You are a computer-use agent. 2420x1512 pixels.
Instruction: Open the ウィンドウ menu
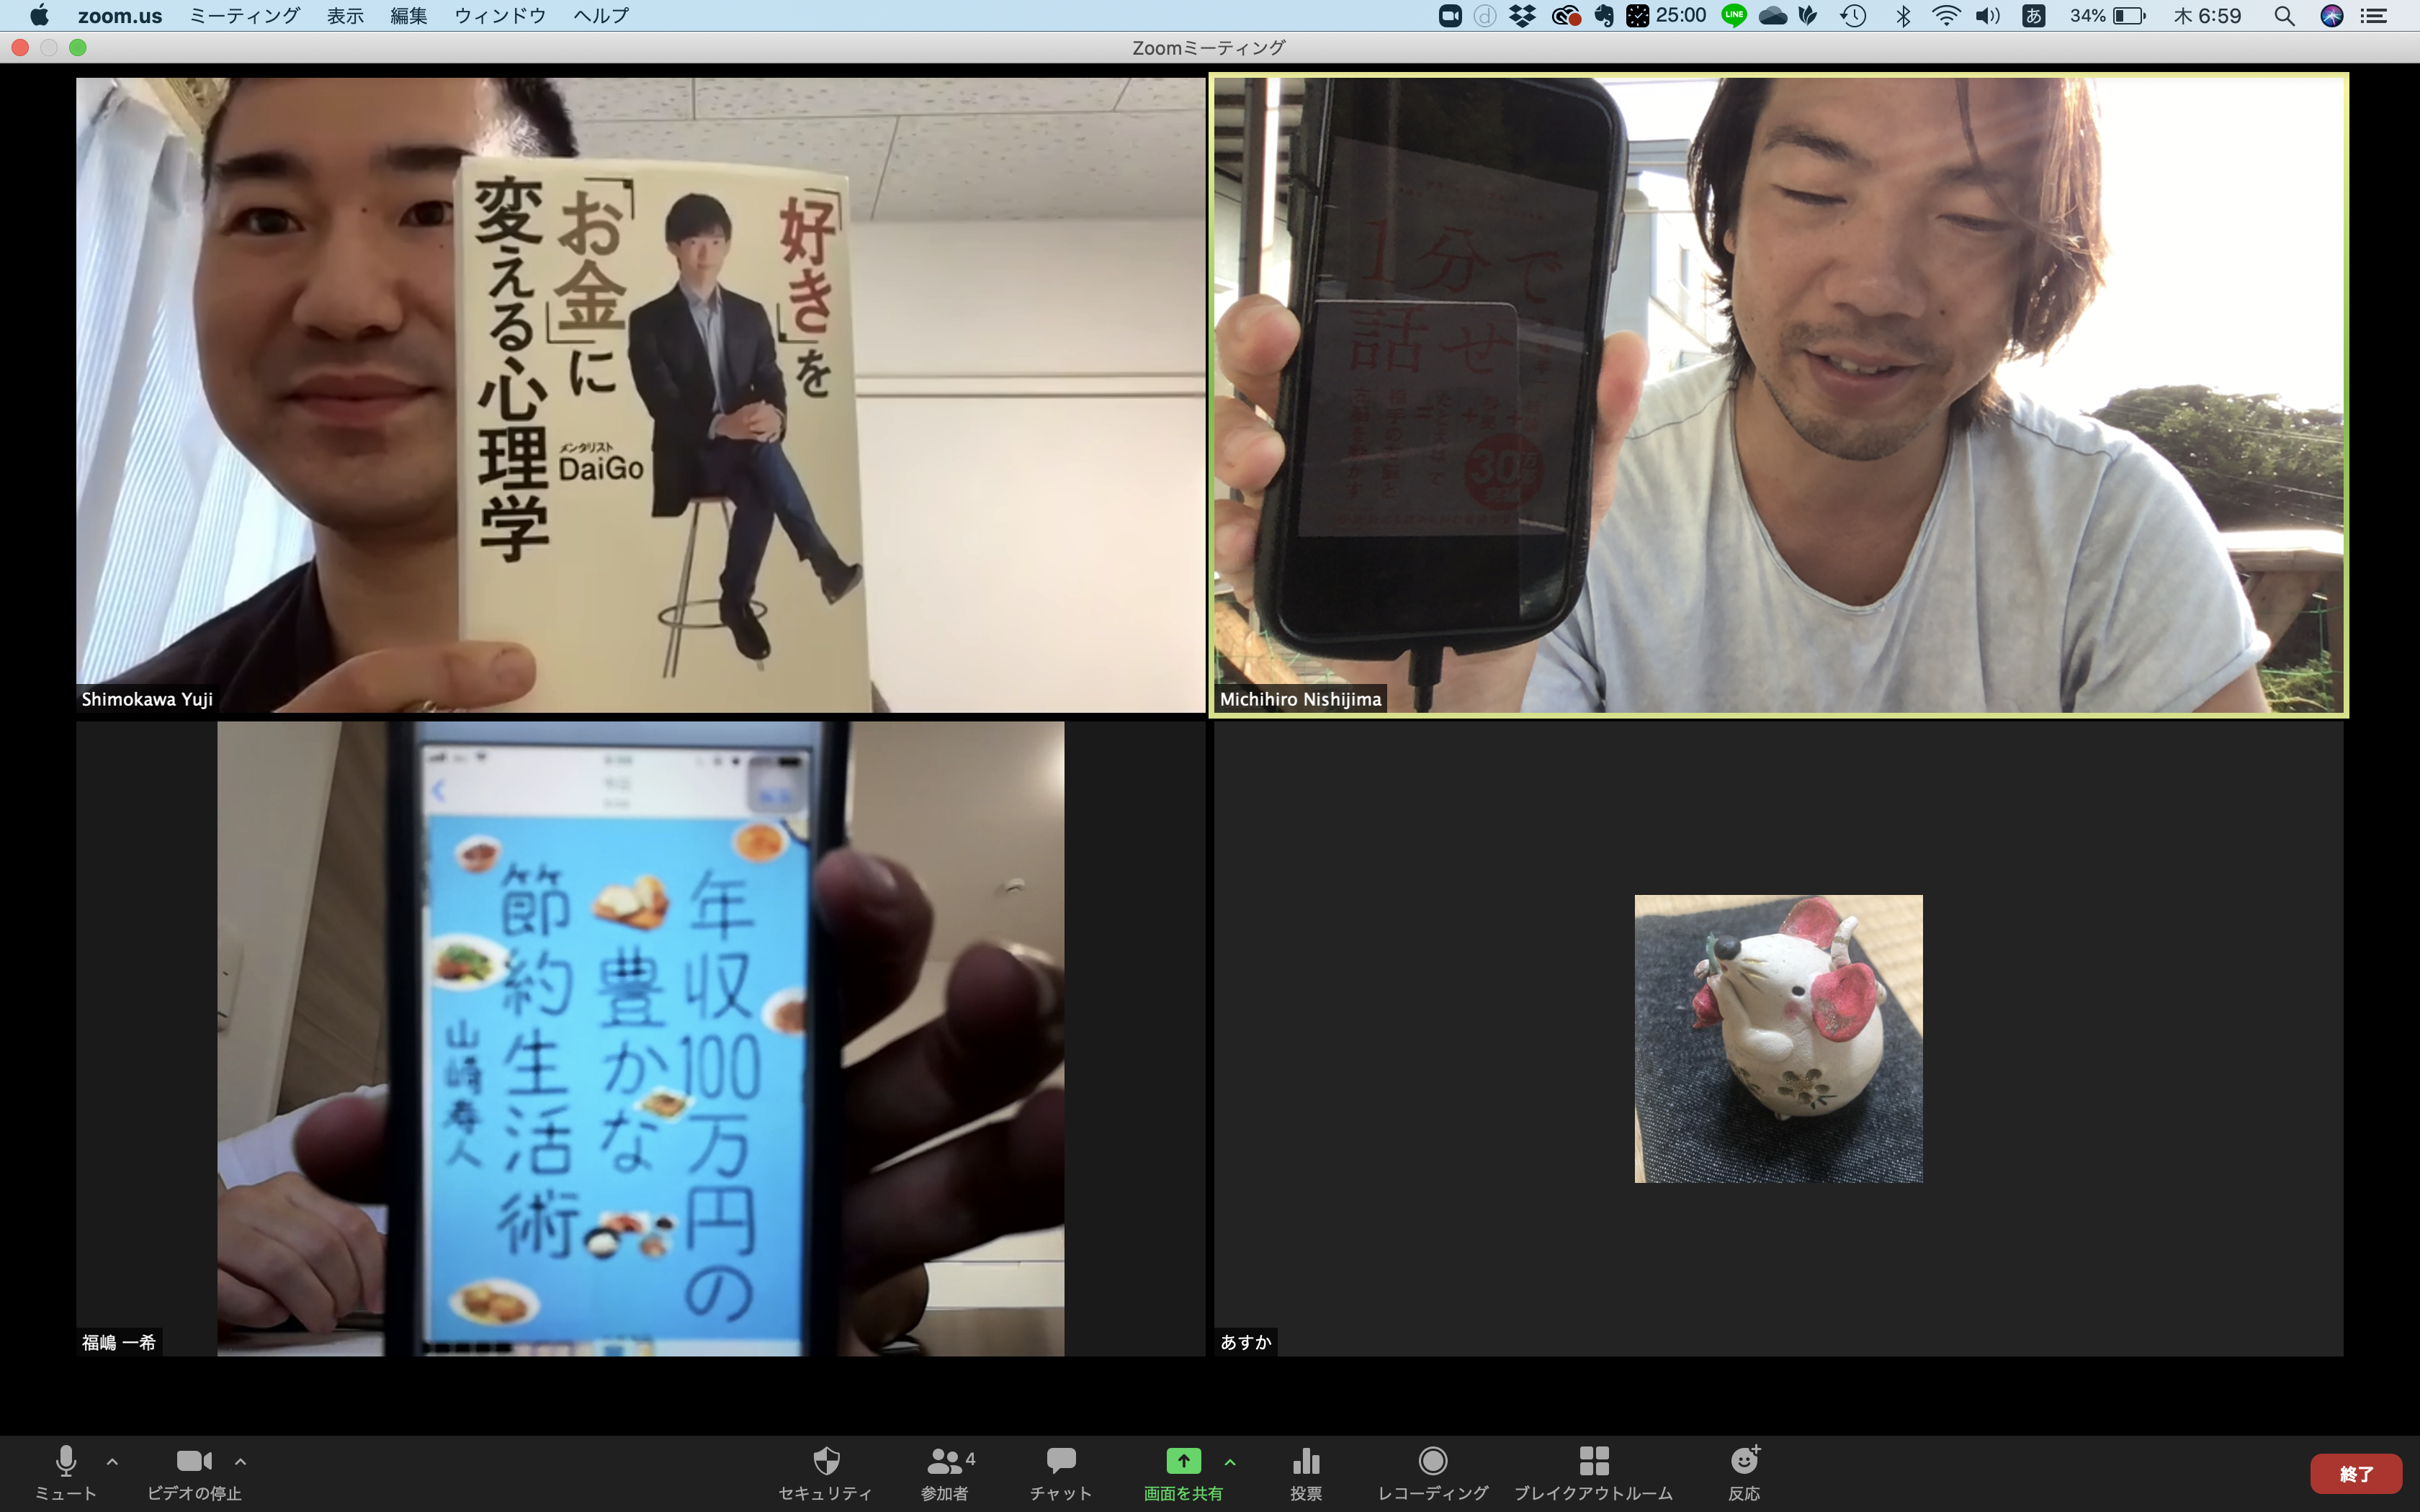tap(500, 15)
